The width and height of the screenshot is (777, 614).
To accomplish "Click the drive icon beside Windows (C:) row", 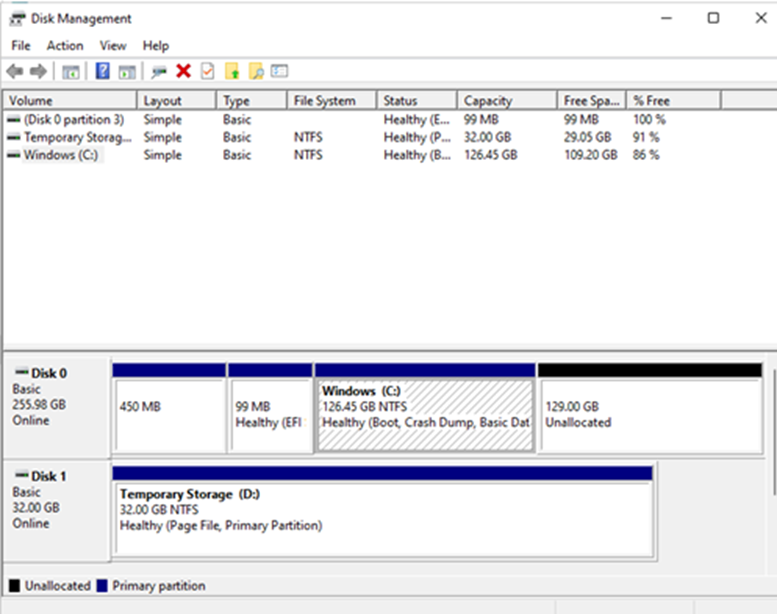I will (x=14, y=155).
